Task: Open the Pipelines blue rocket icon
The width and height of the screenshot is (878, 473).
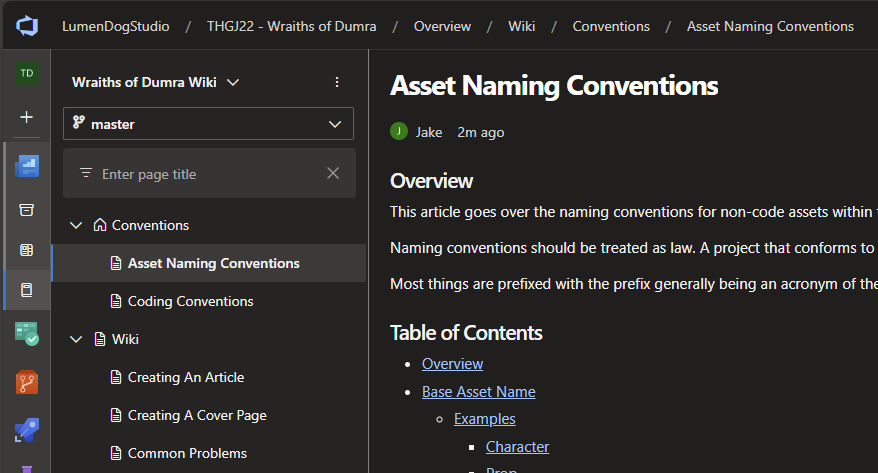Action: 27,430
